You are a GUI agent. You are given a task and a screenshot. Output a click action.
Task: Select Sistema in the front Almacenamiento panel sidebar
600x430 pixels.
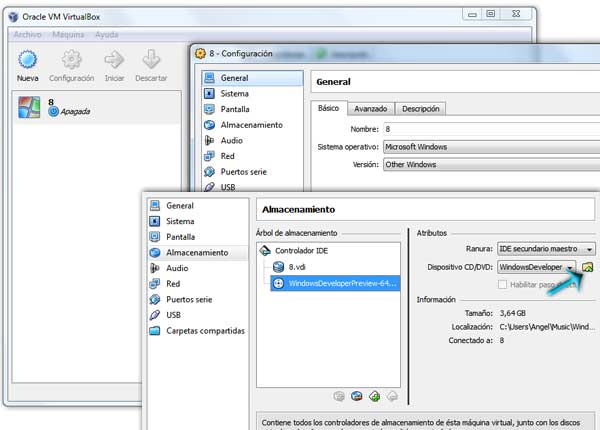tap(198, 222)
